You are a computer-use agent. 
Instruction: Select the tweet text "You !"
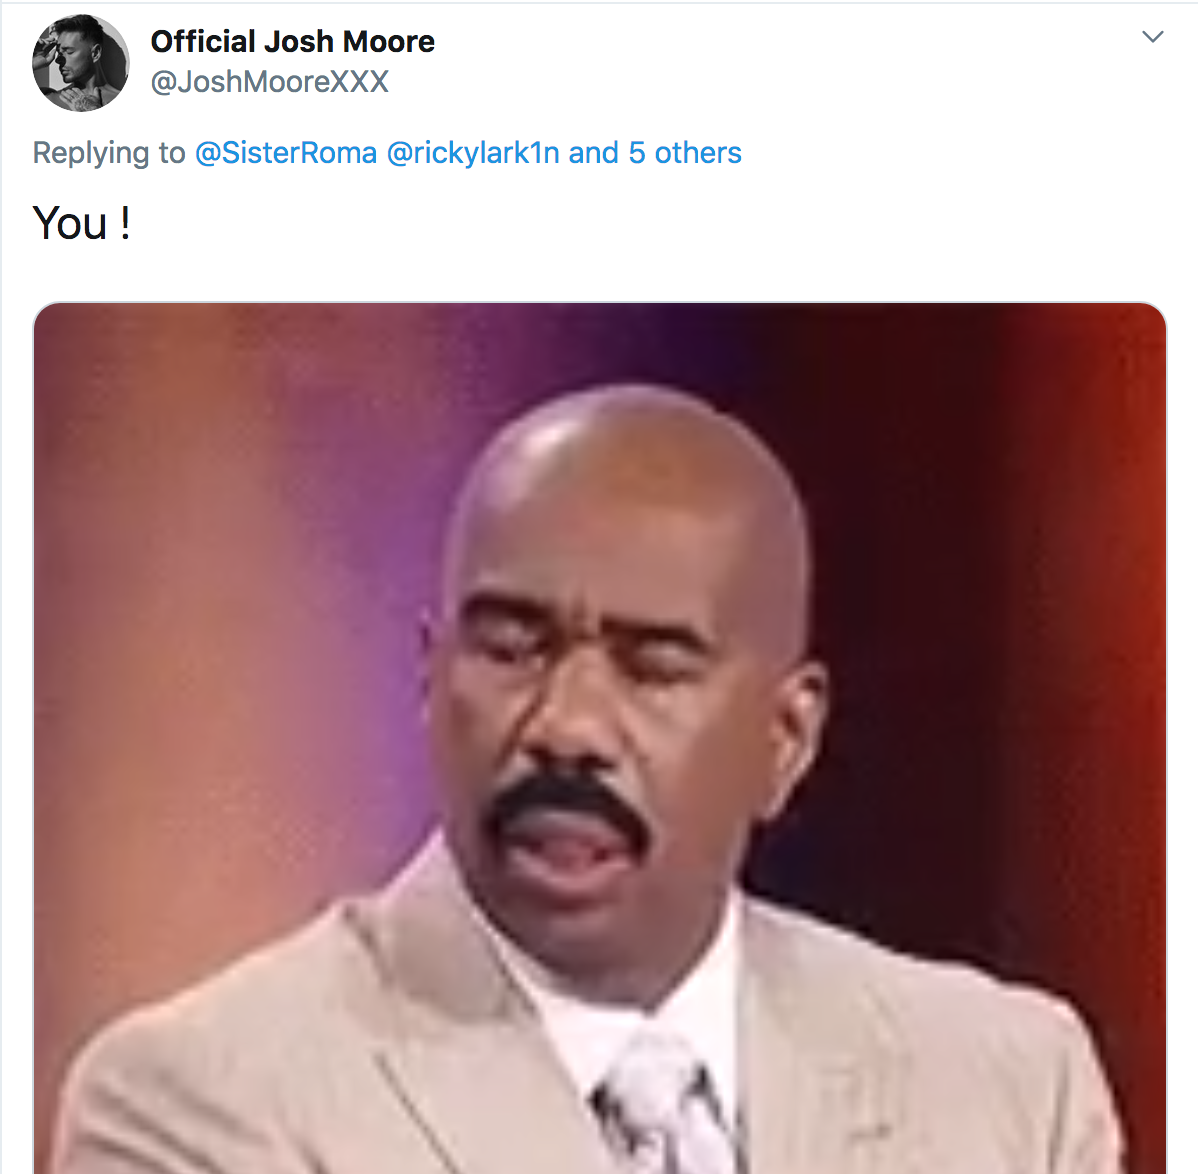[x=82, y=223]
